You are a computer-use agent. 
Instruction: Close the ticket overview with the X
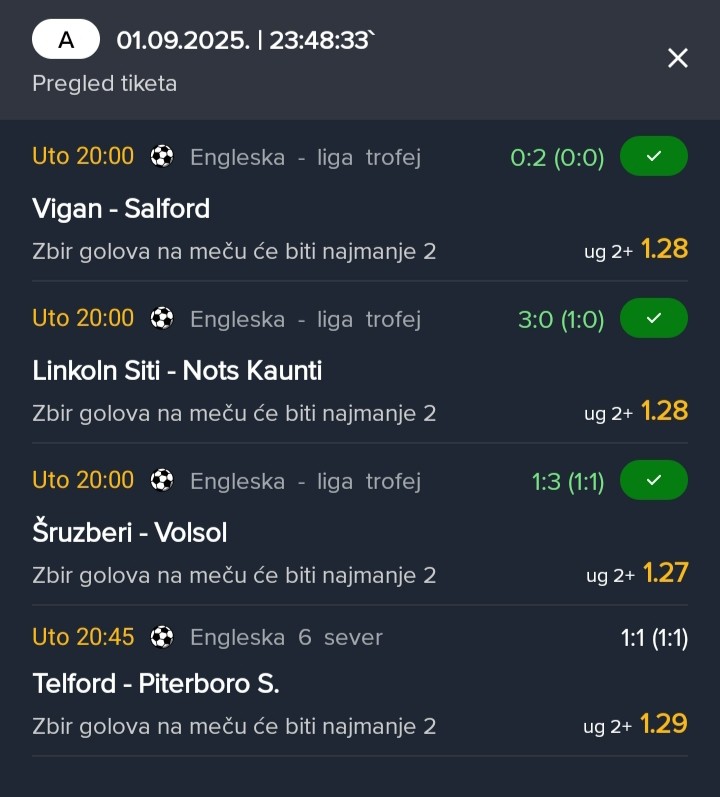coord(677,58)
